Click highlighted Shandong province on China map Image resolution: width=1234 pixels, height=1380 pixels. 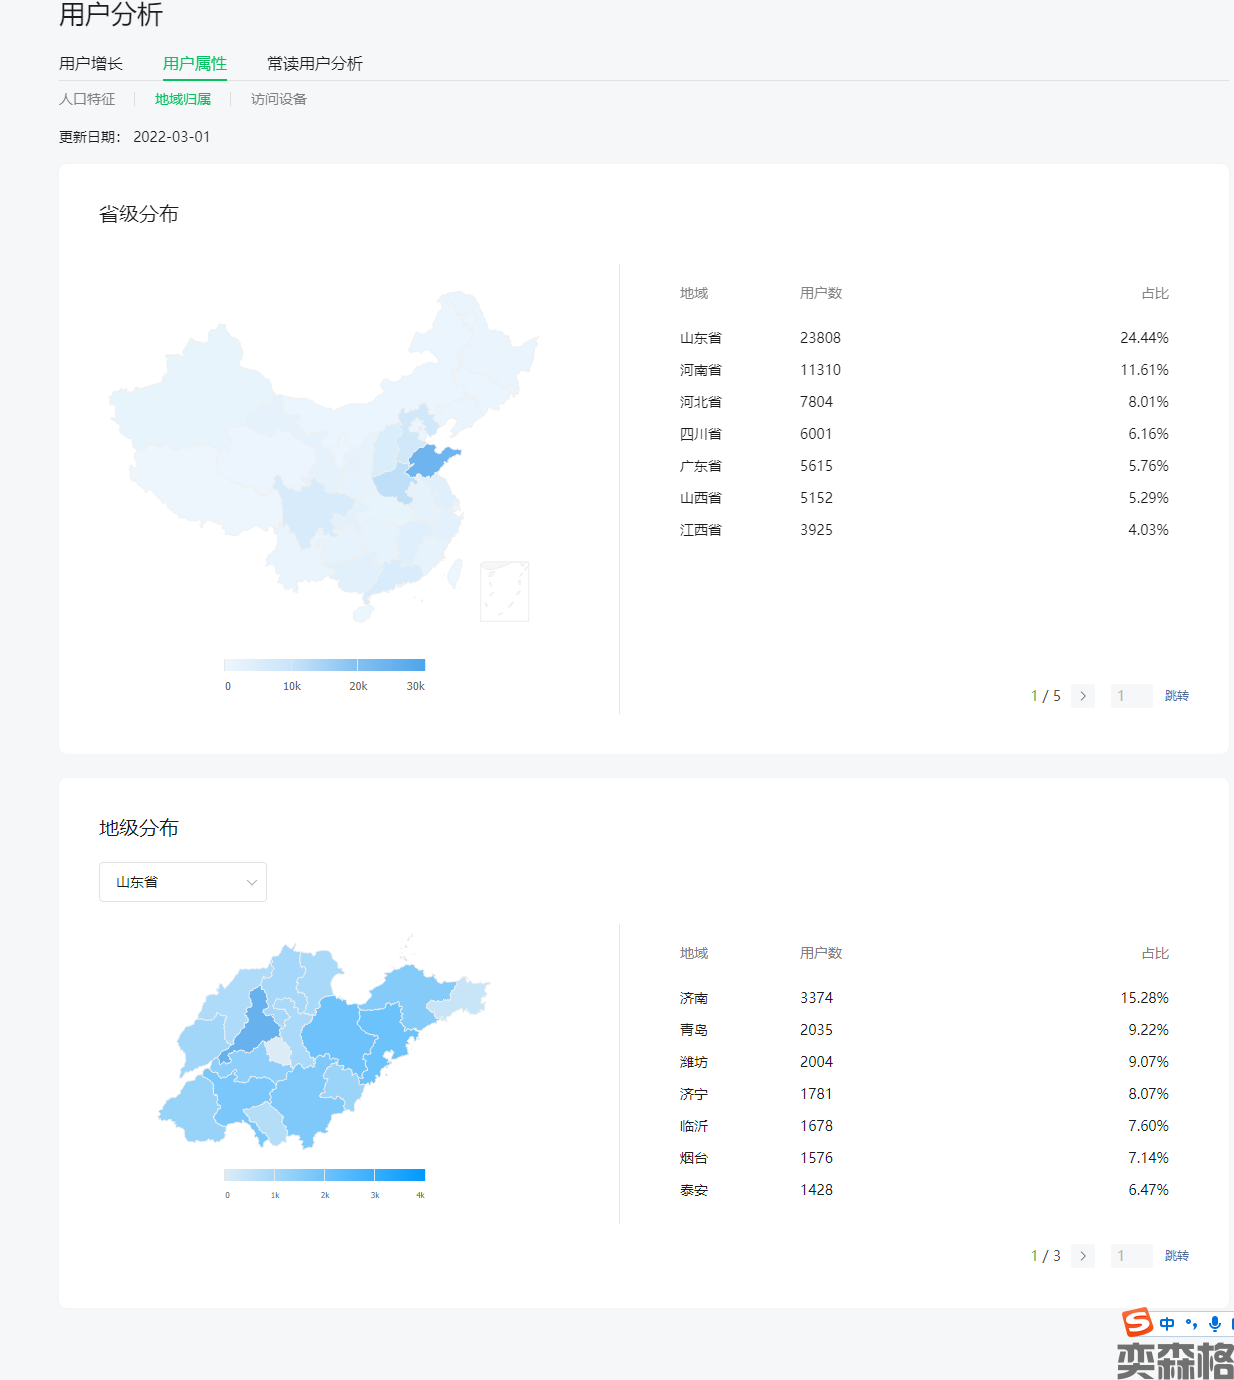coord(432,461)
